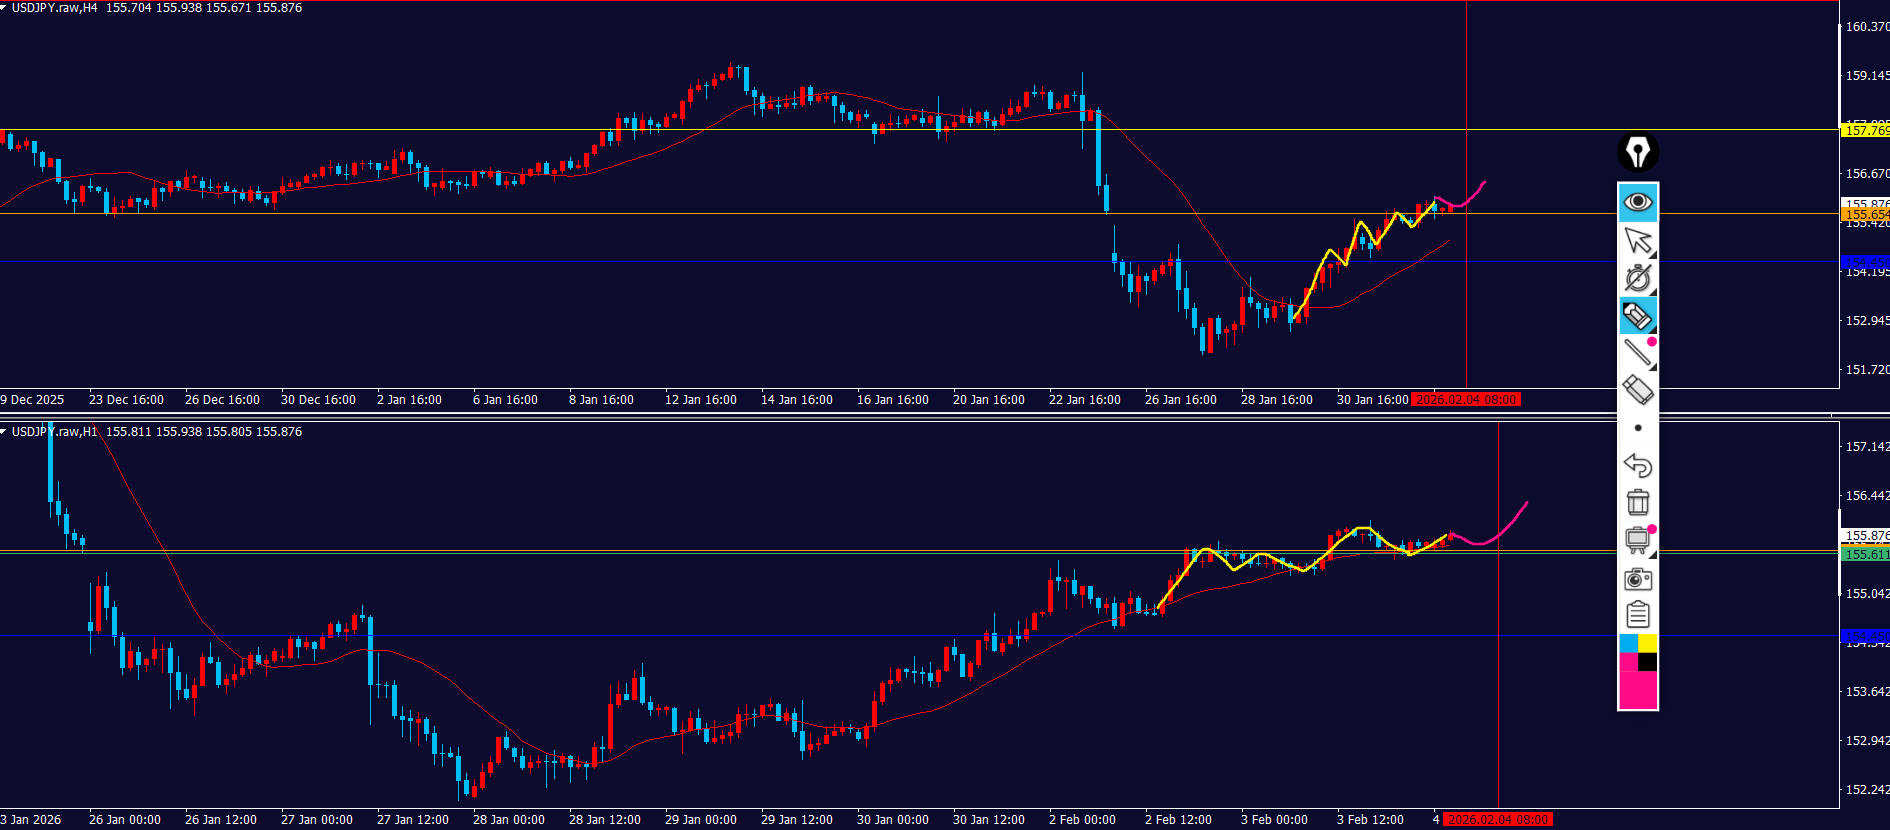Select the eraser tool
Viewport: 1890px width, 830px height.
click(x=1637, y=390)
